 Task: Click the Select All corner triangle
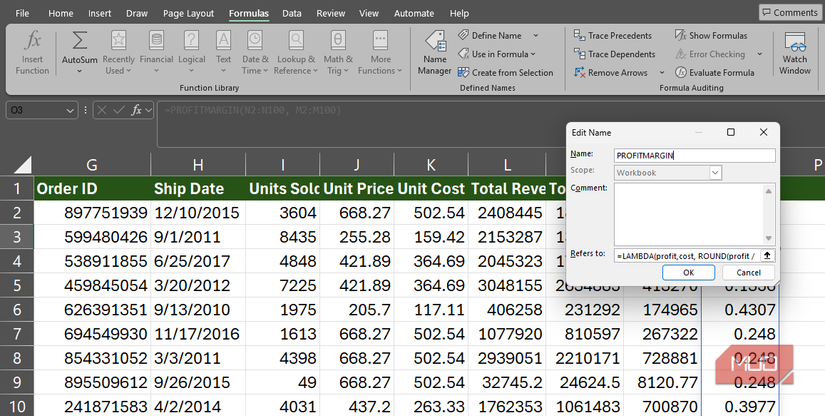point(22,165)
